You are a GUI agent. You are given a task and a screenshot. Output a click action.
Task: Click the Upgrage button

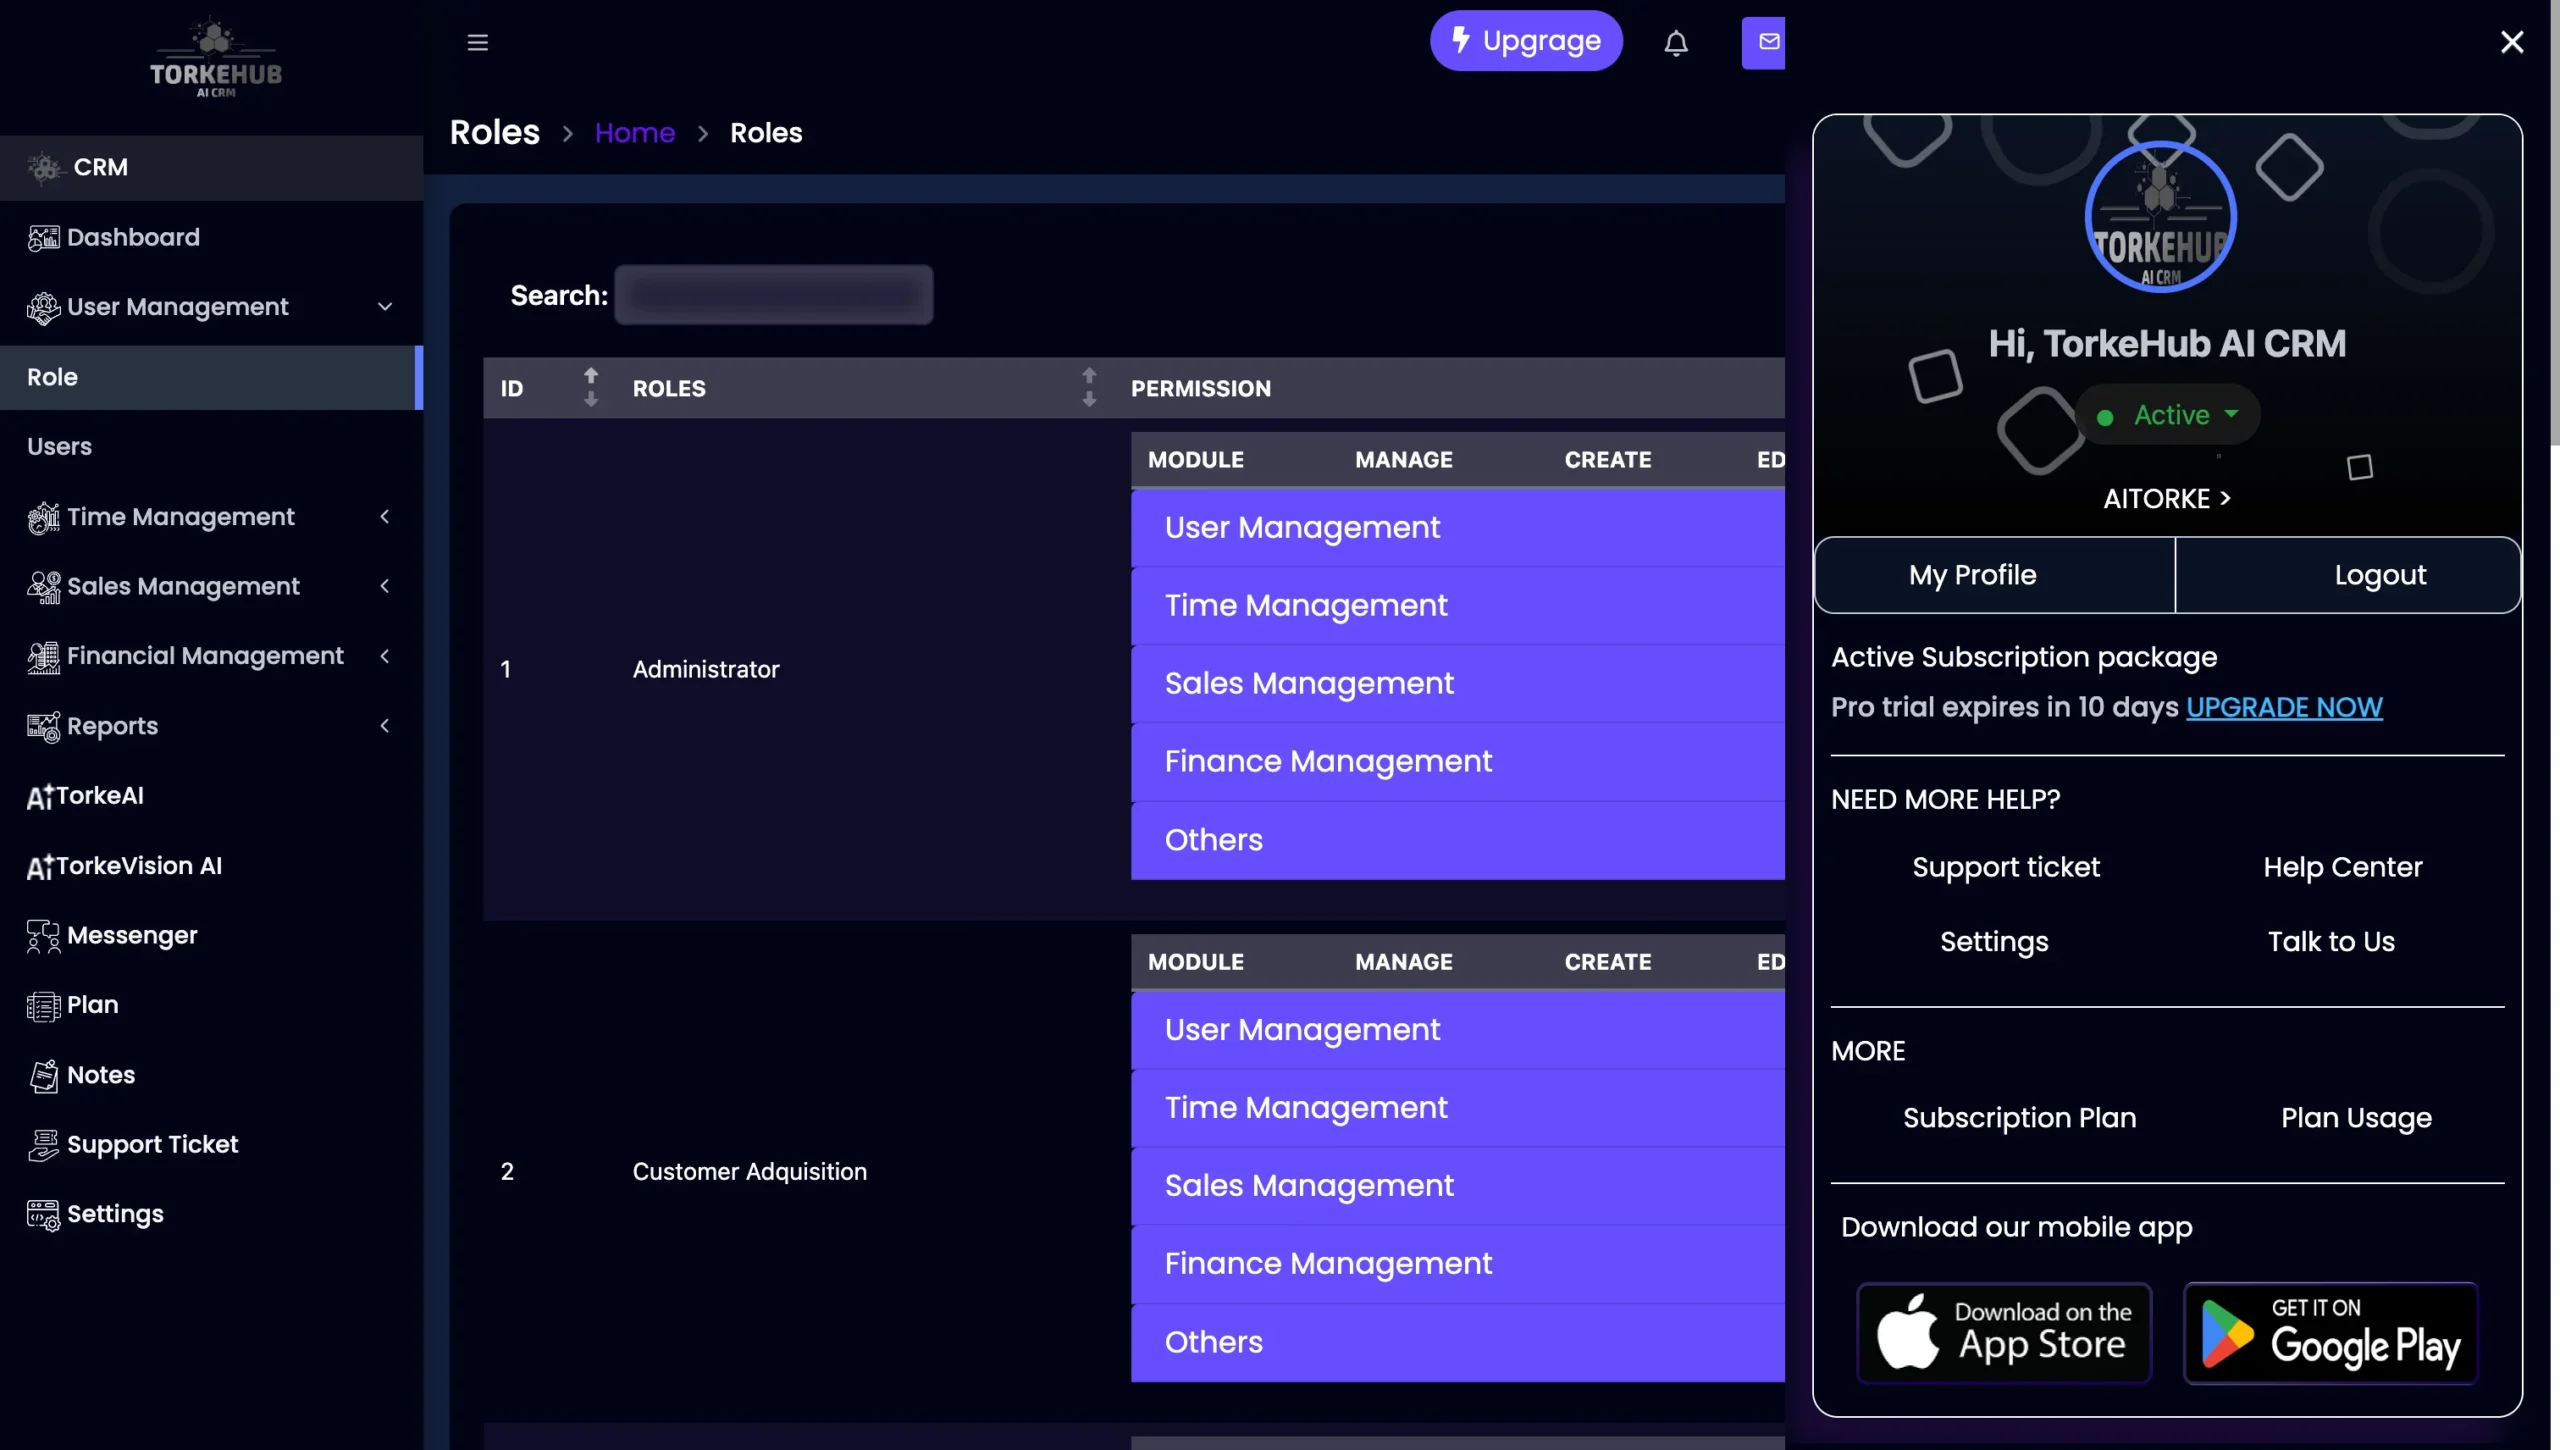click(1526, 41)
